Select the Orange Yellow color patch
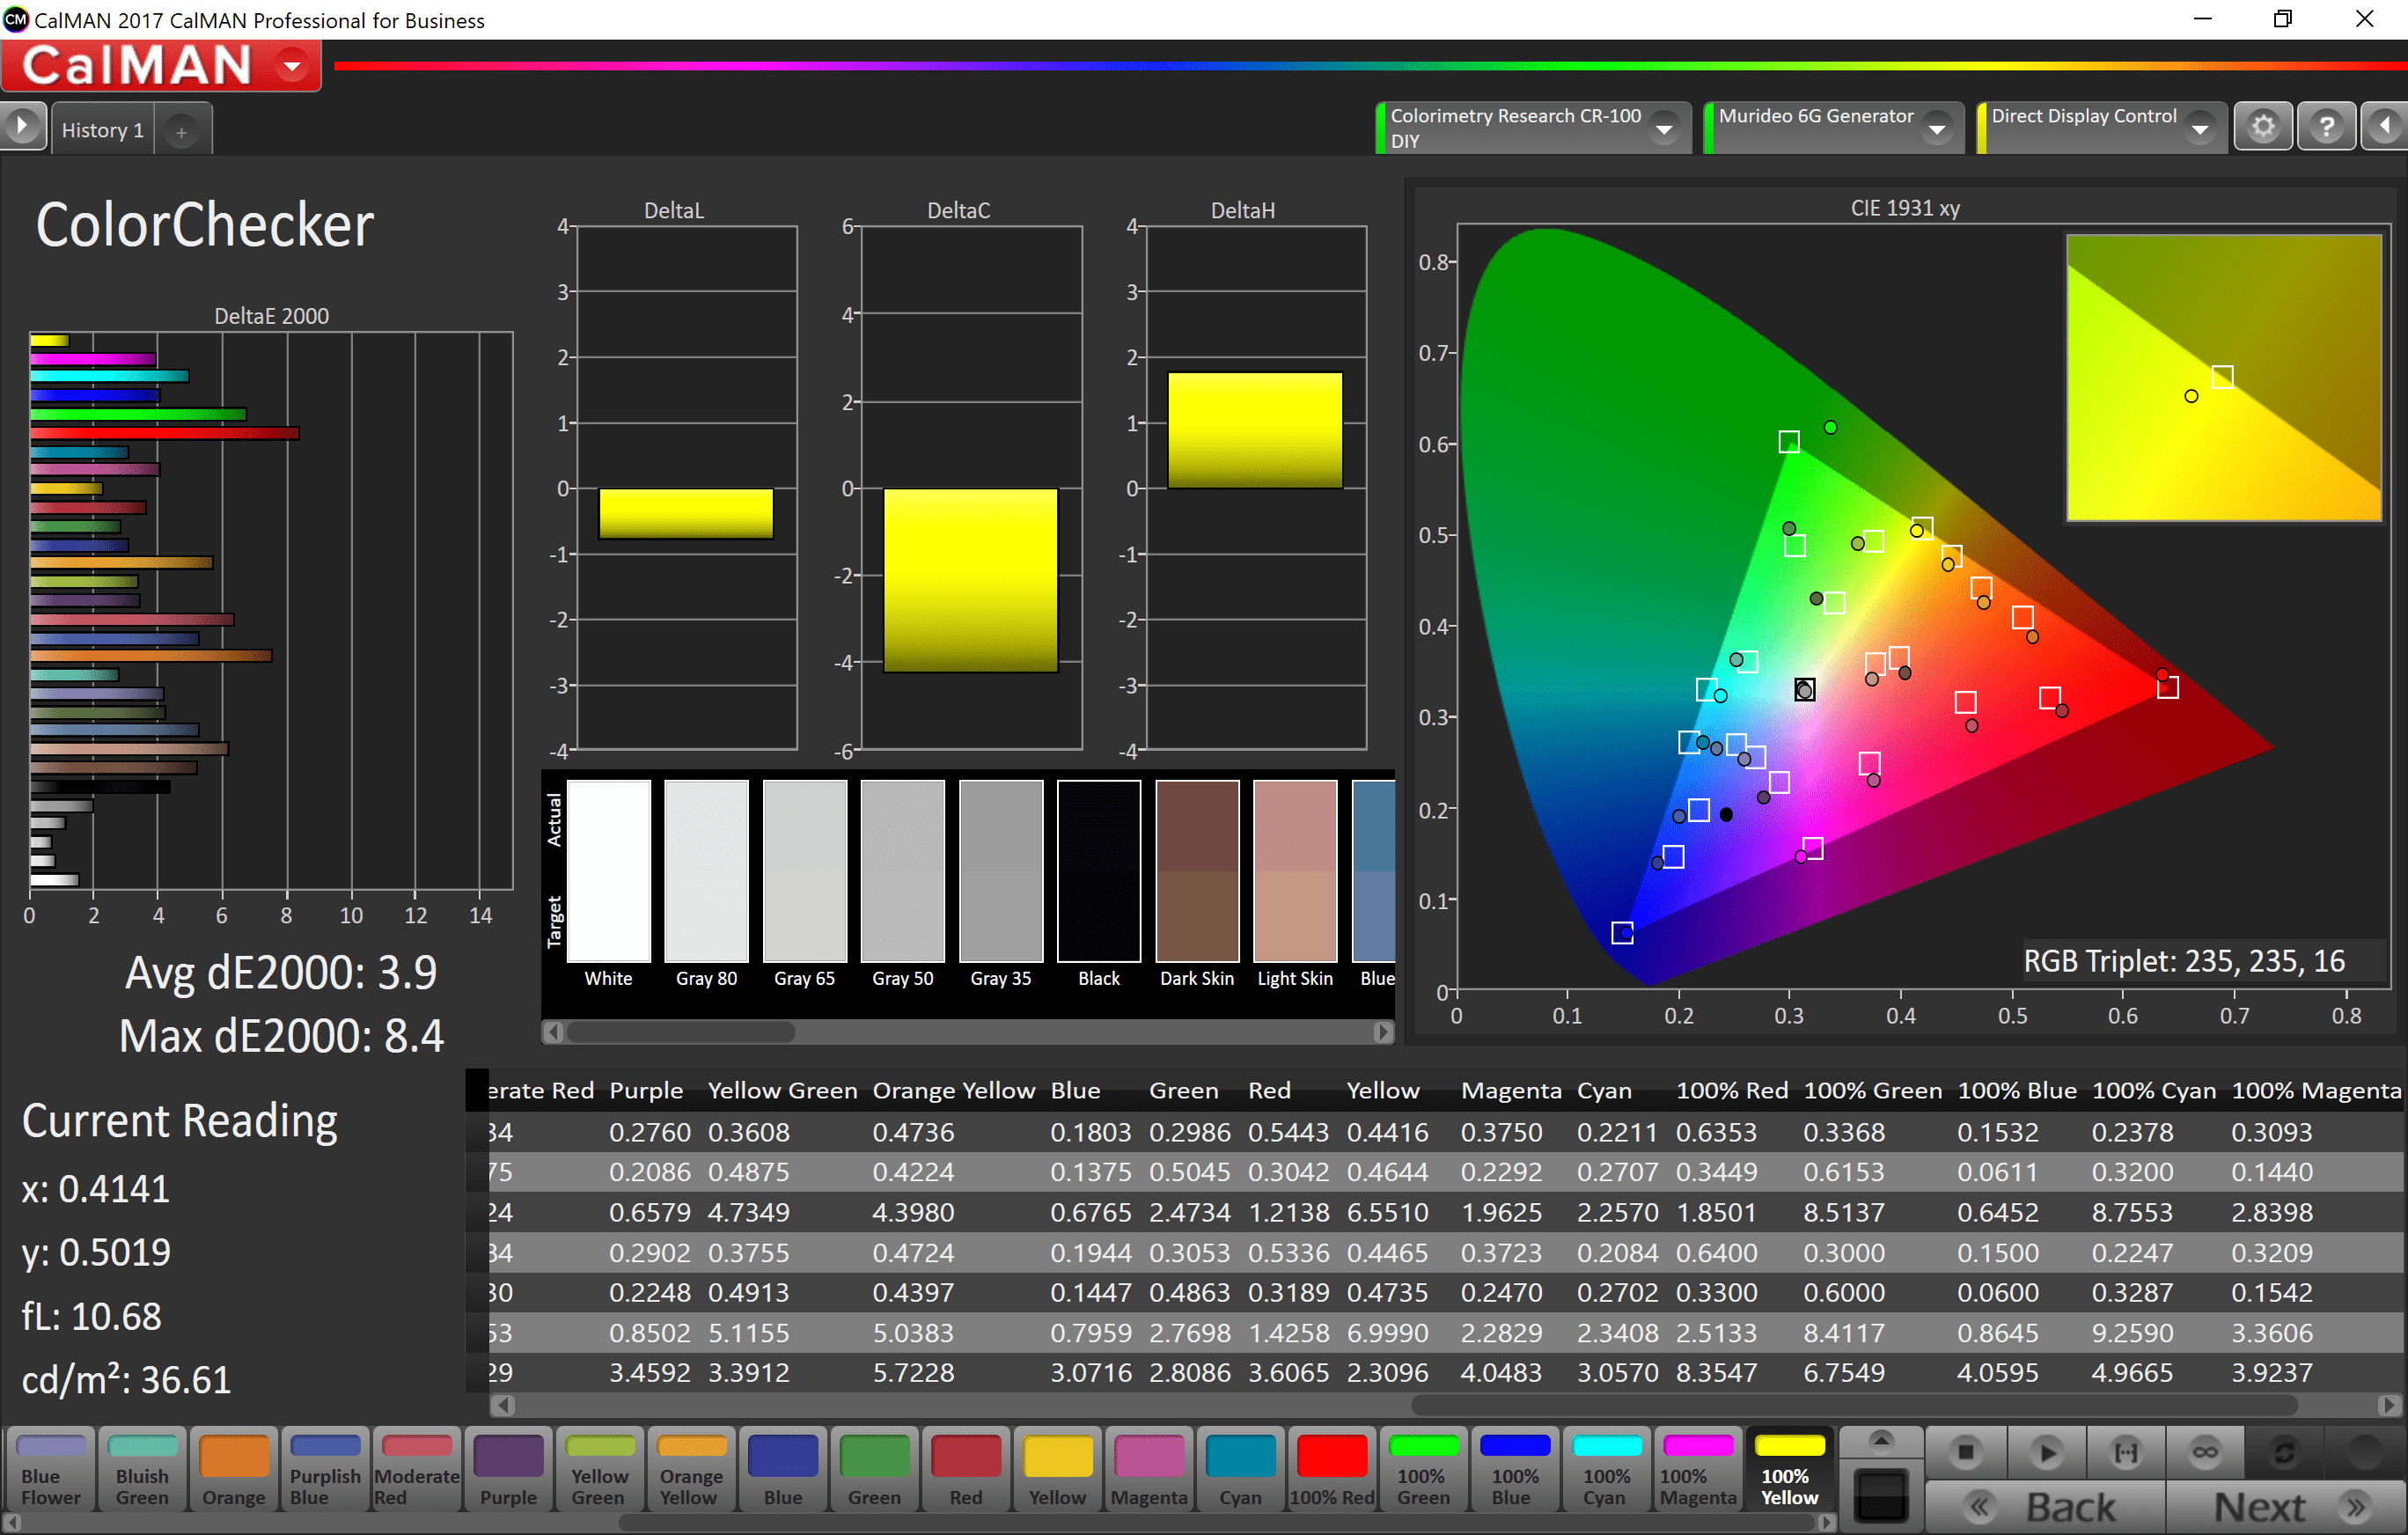The image size is (2408, 1535). pyautogui.click(x=691, y=1469)
